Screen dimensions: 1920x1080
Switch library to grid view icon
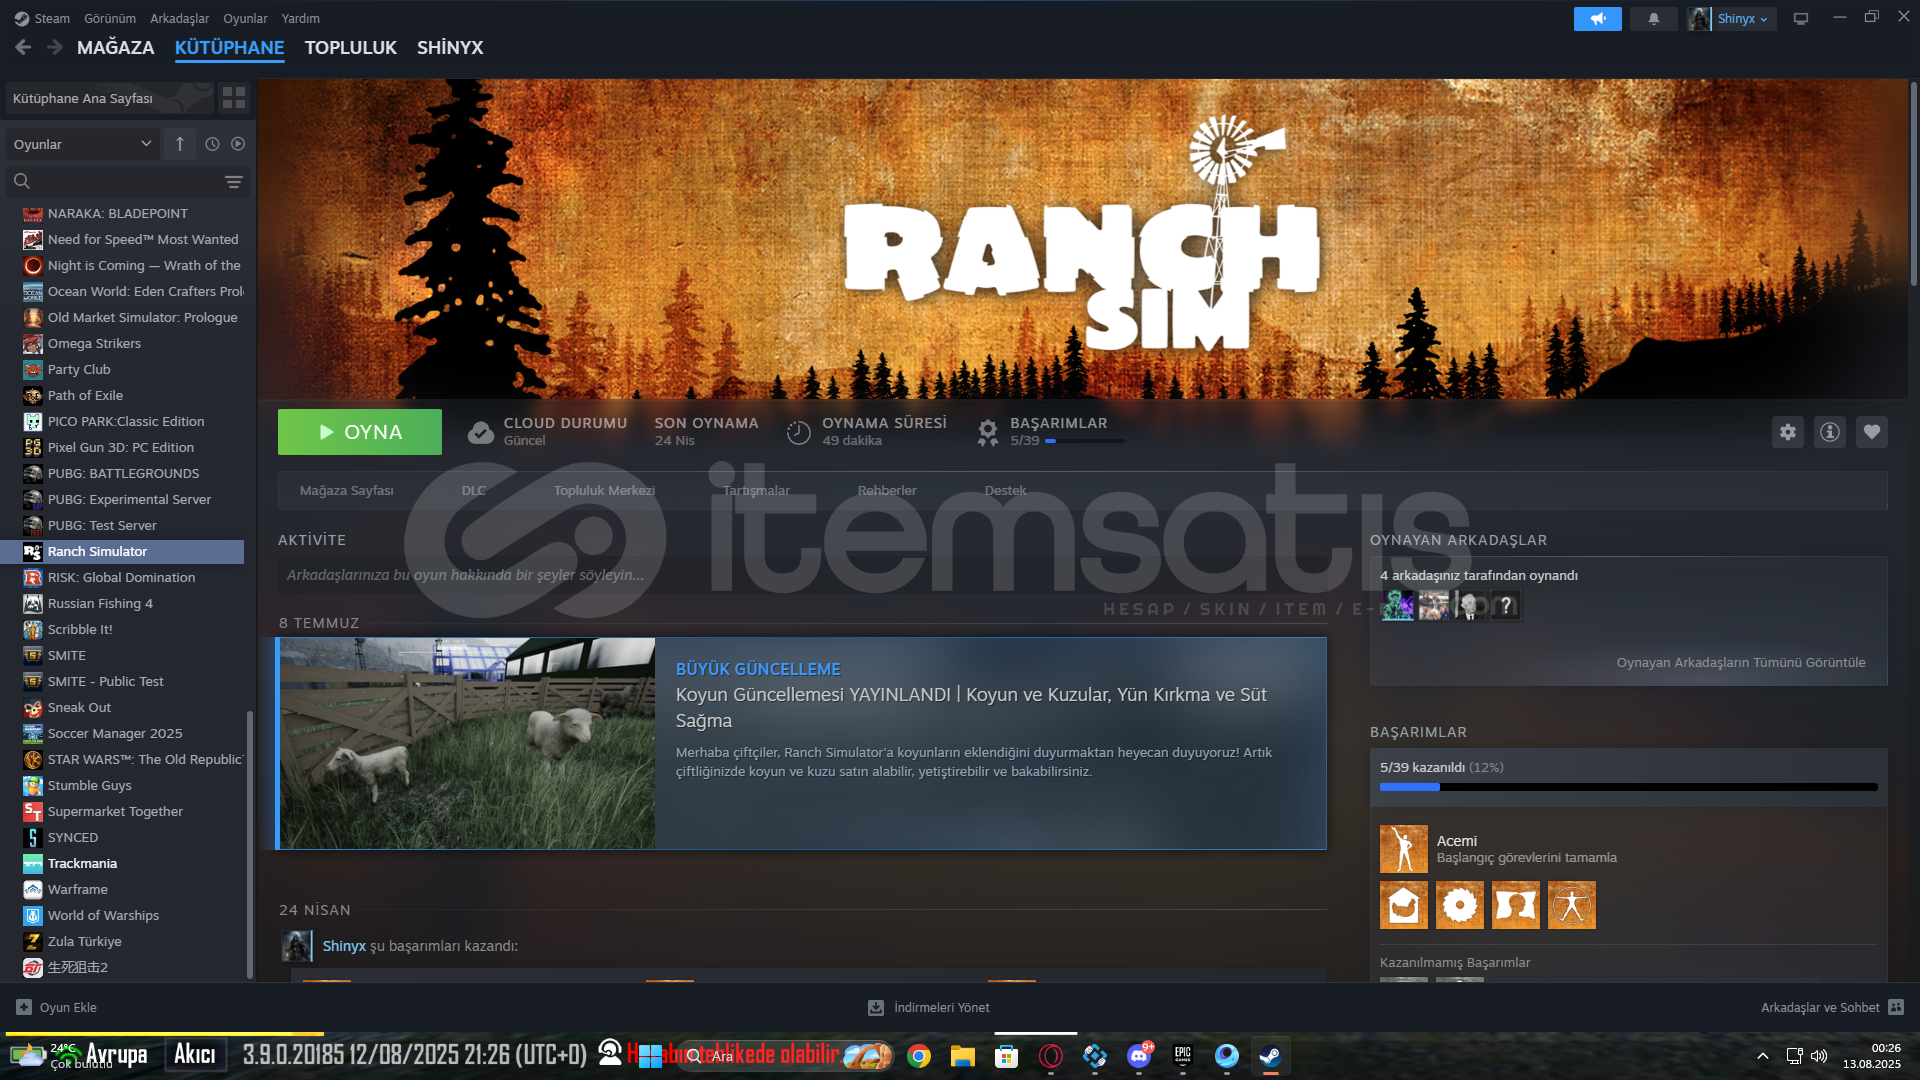click(234, 97)
